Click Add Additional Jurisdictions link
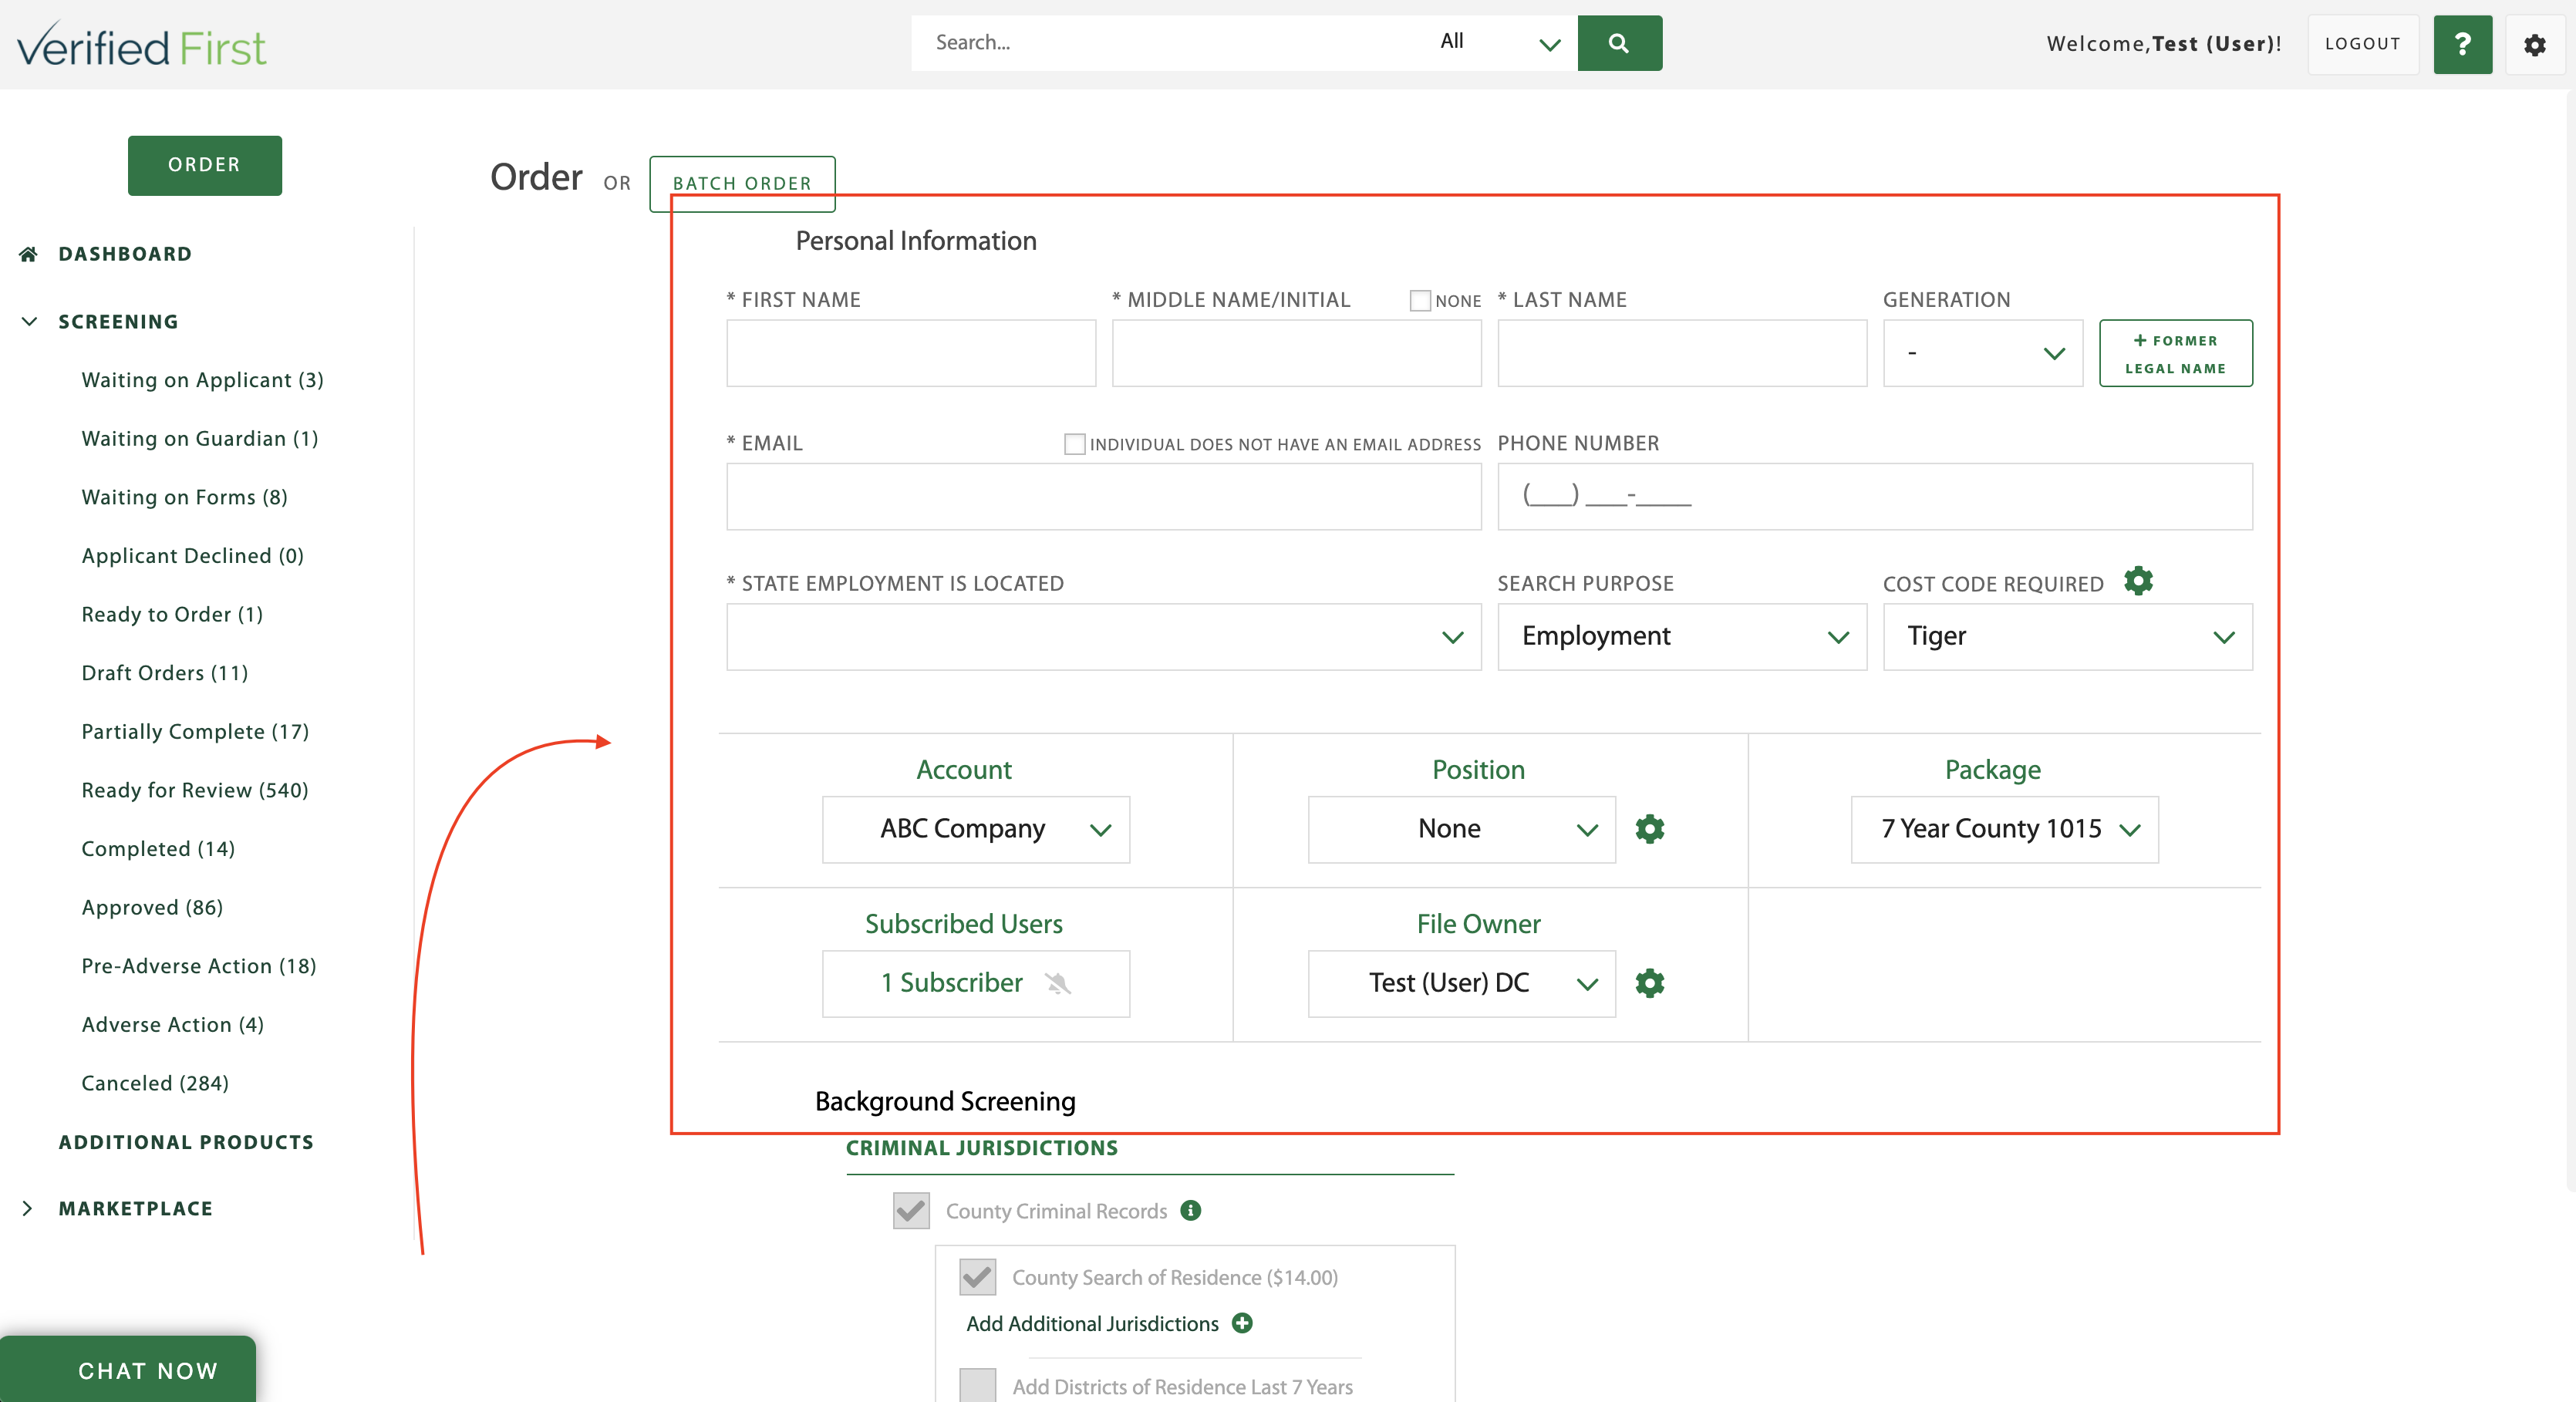Viewport: 2576px width, 1402px height. (1092, 1323)
